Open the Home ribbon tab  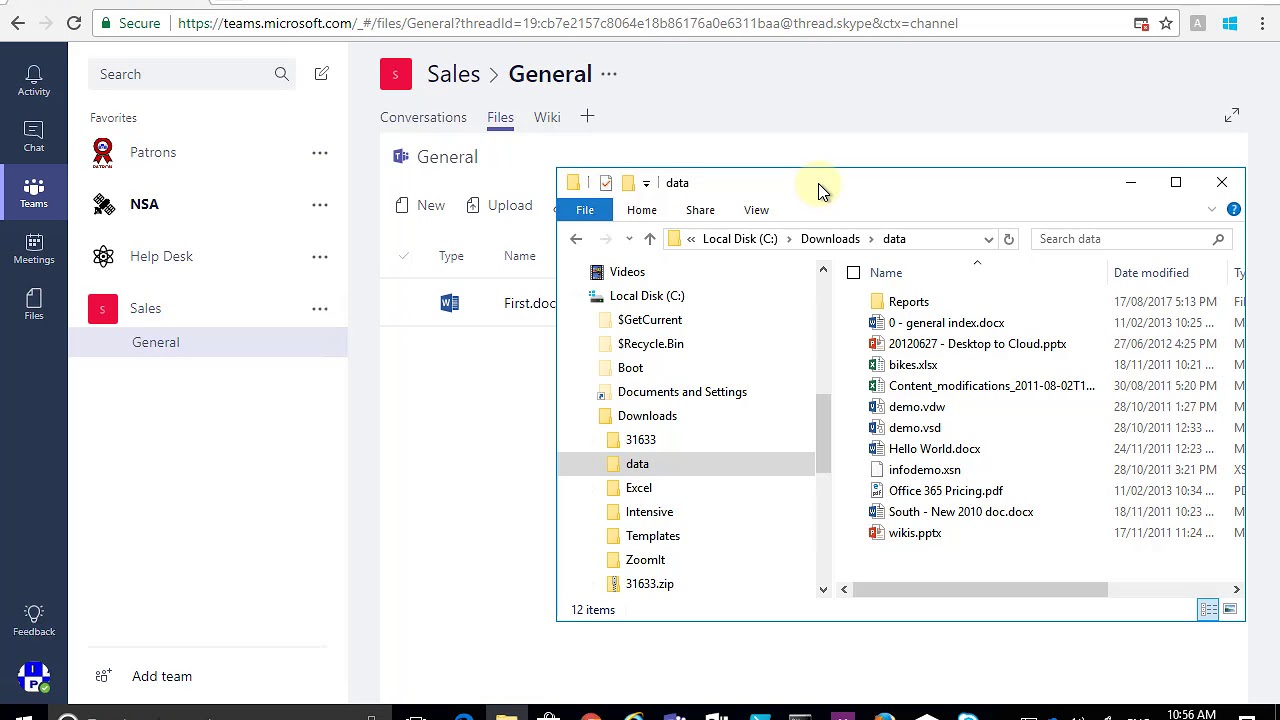pos(642,210)
